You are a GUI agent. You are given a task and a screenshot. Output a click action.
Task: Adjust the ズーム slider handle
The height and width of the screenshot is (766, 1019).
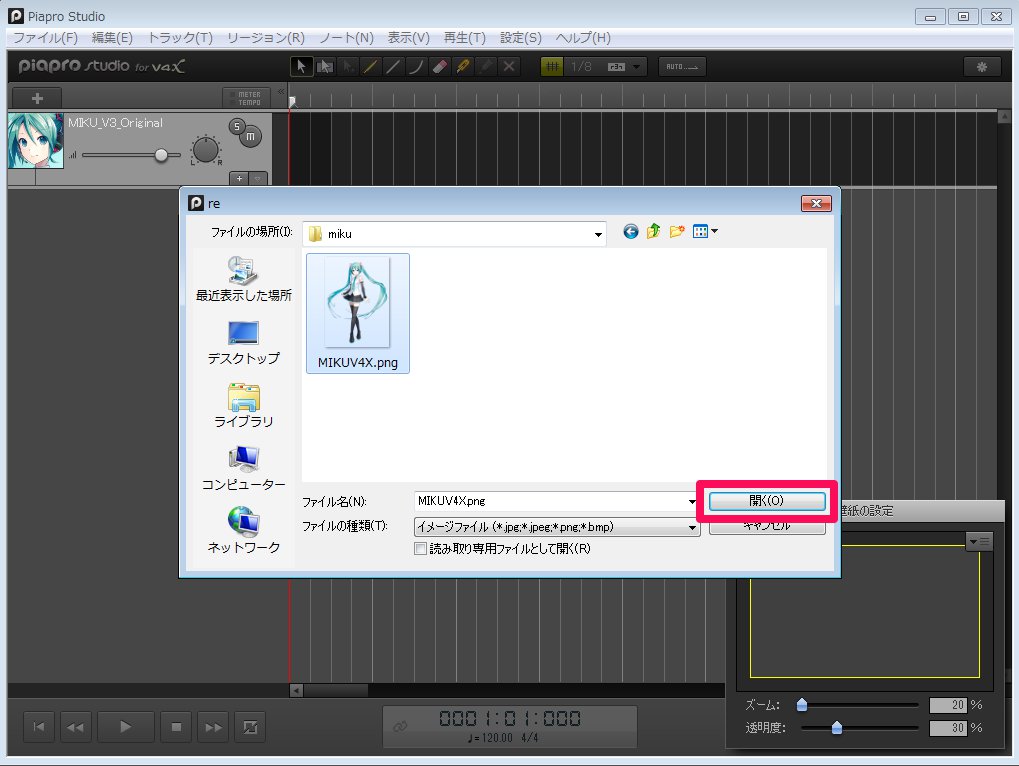click(802, 705)
